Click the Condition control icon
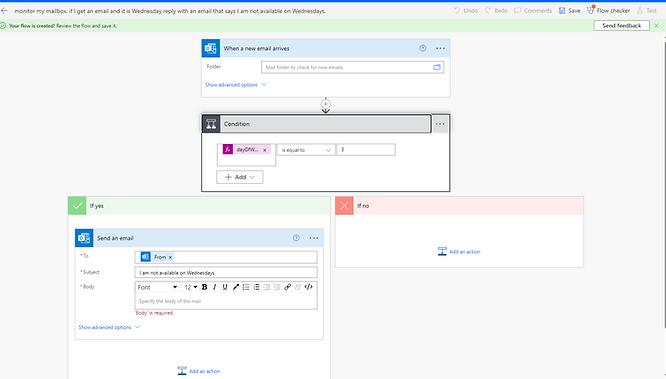The height and width of the screenshot is (379, 666). 211,124
